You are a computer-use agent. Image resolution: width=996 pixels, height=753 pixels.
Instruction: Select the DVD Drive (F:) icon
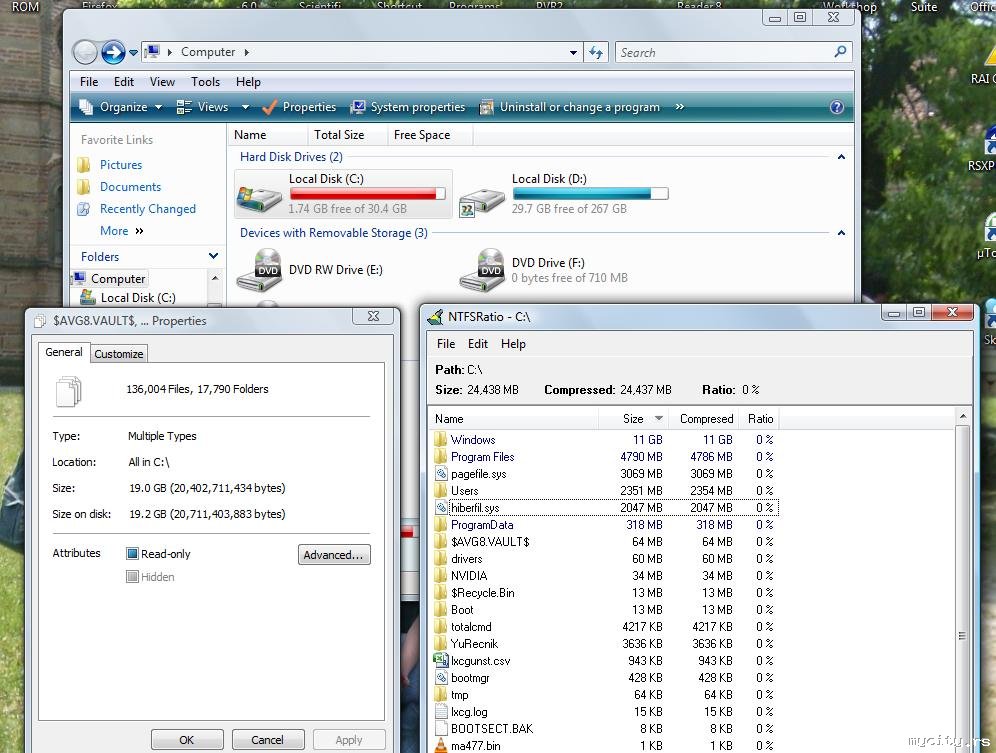pos(482,270)
